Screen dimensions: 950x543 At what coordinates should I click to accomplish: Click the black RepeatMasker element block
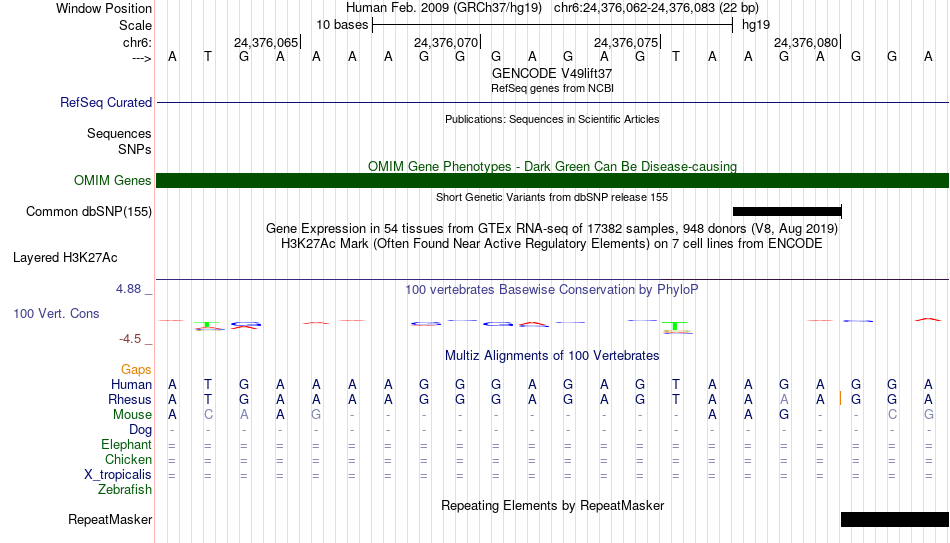tap(895, 519)
